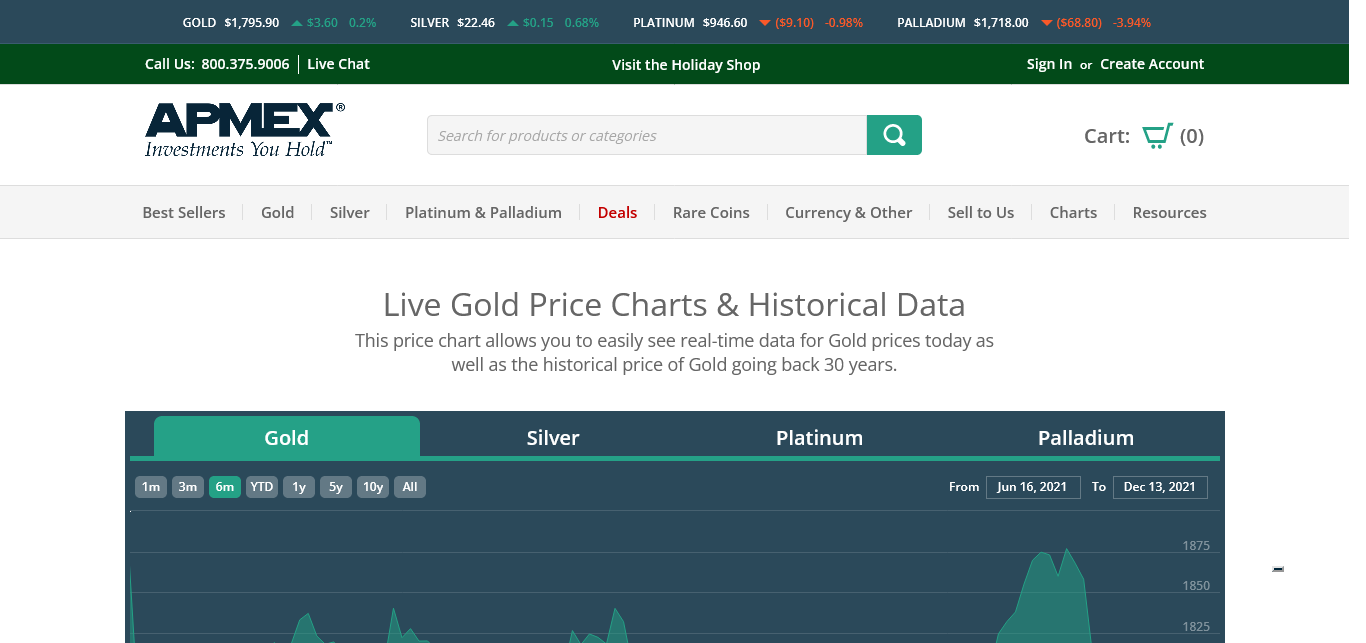Open the Deals menu item

(x=617, y=212)
